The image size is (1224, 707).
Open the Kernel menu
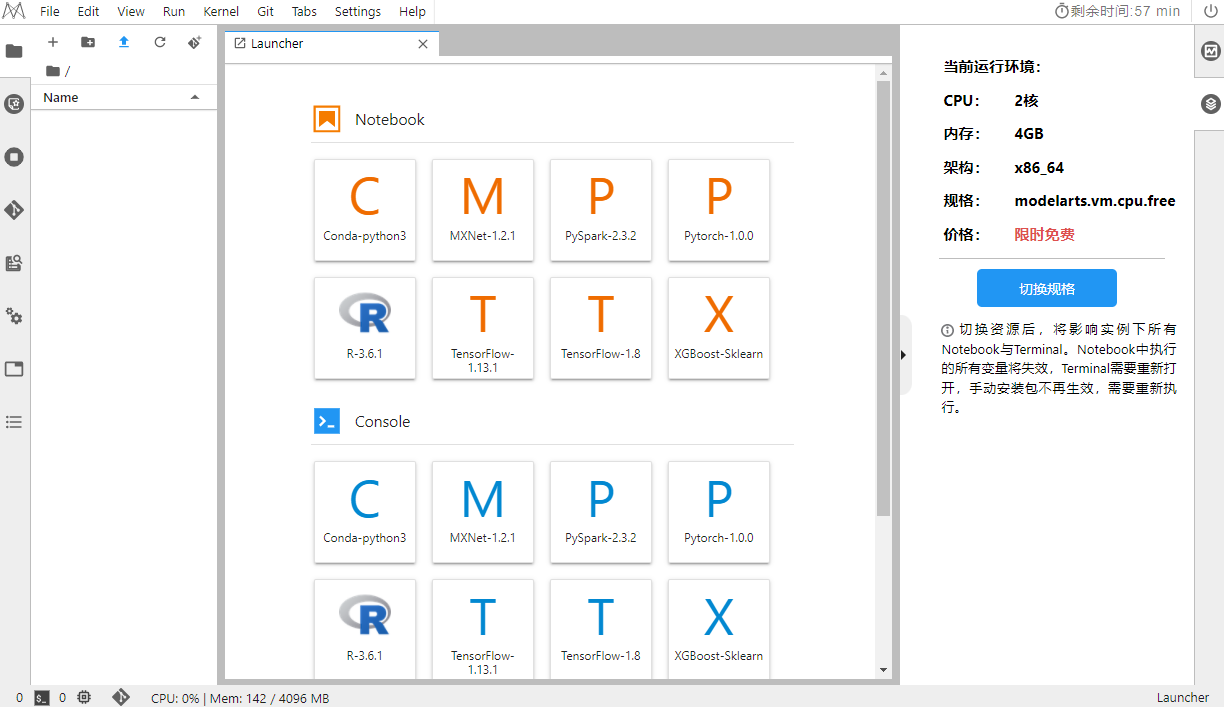[x=221, y=12]
